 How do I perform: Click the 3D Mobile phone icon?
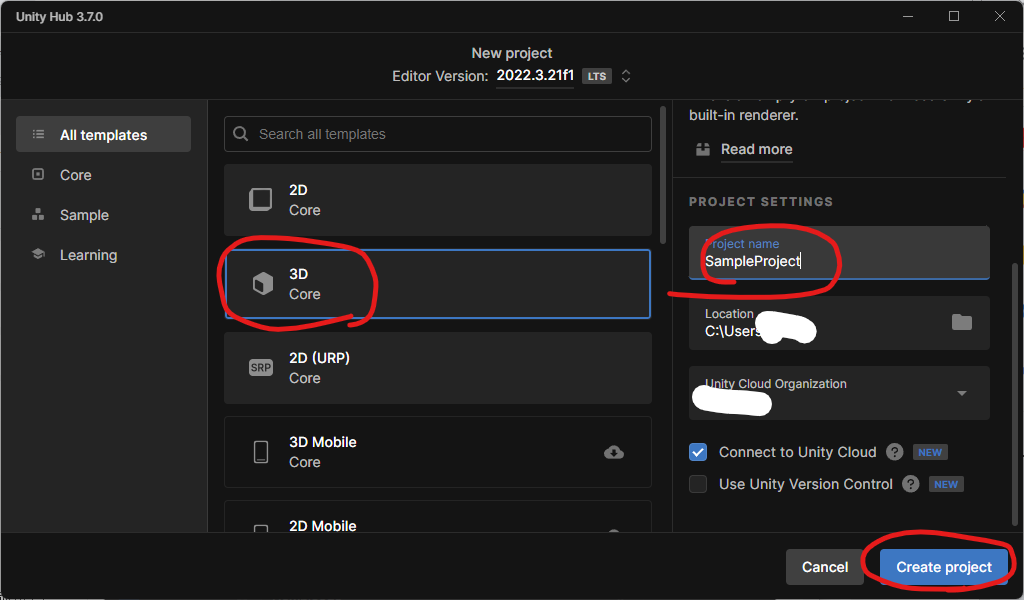coord(261,452)
